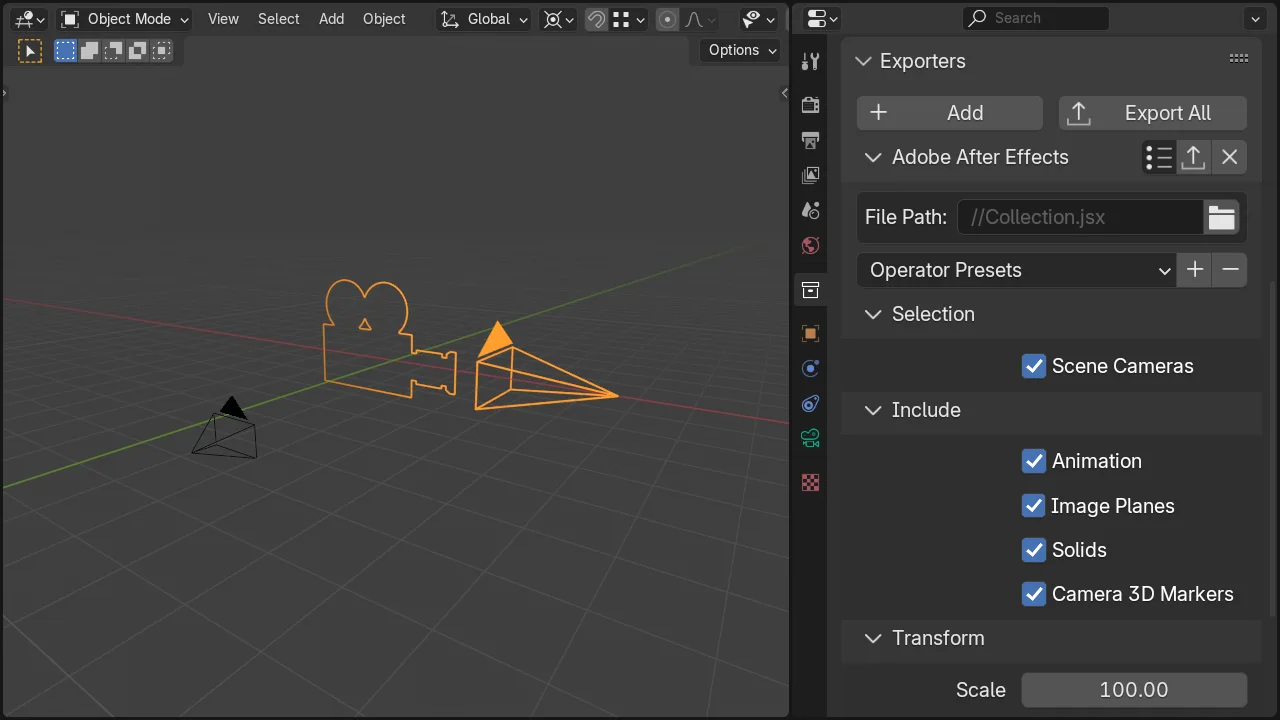Open the proportional editing falloff dropdown
Screen dimensions: 1280x720
pyautogui.click(x=699, y=19)
